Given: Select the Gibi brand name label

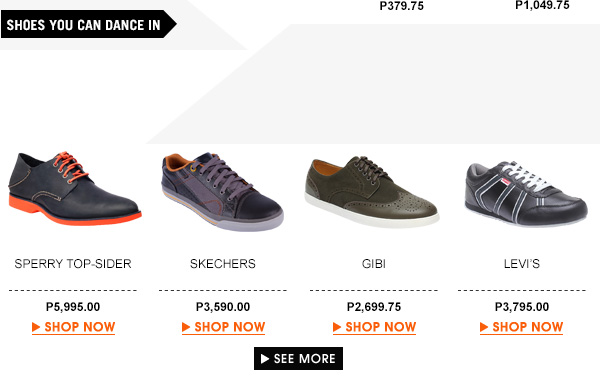Looking at the screenshot, I should 374,264.
